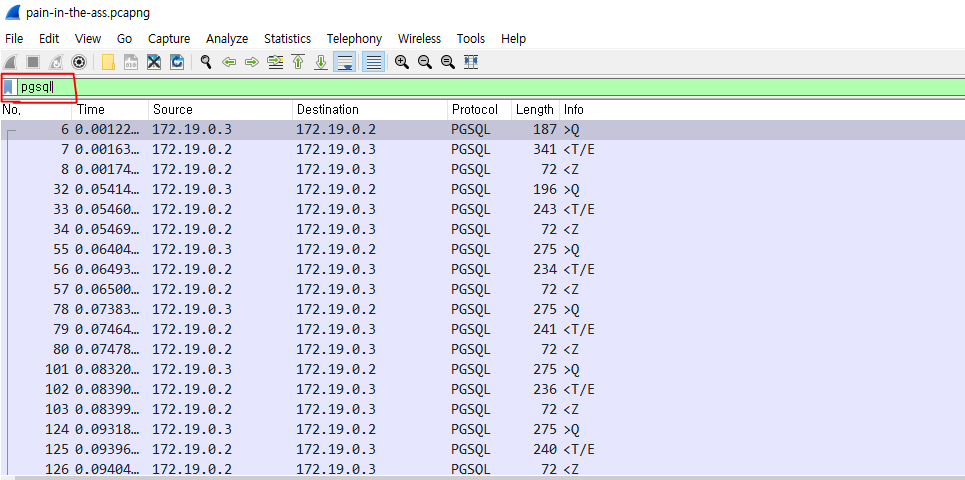Image resolution: width=965 pixels, height=480 pixels.
Task: Select packet number 124 row
Action: [482, 430]
